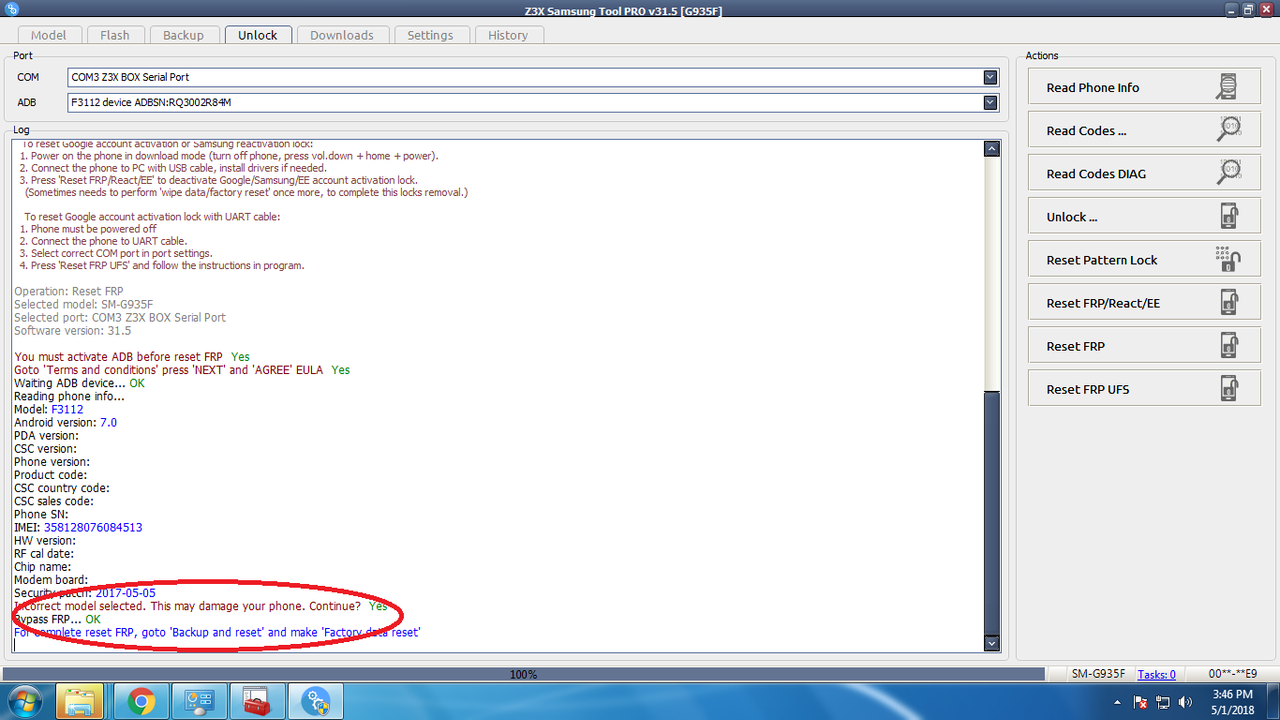Click the 'Waiting ADB device... OK' line

(x=79, y=383)
